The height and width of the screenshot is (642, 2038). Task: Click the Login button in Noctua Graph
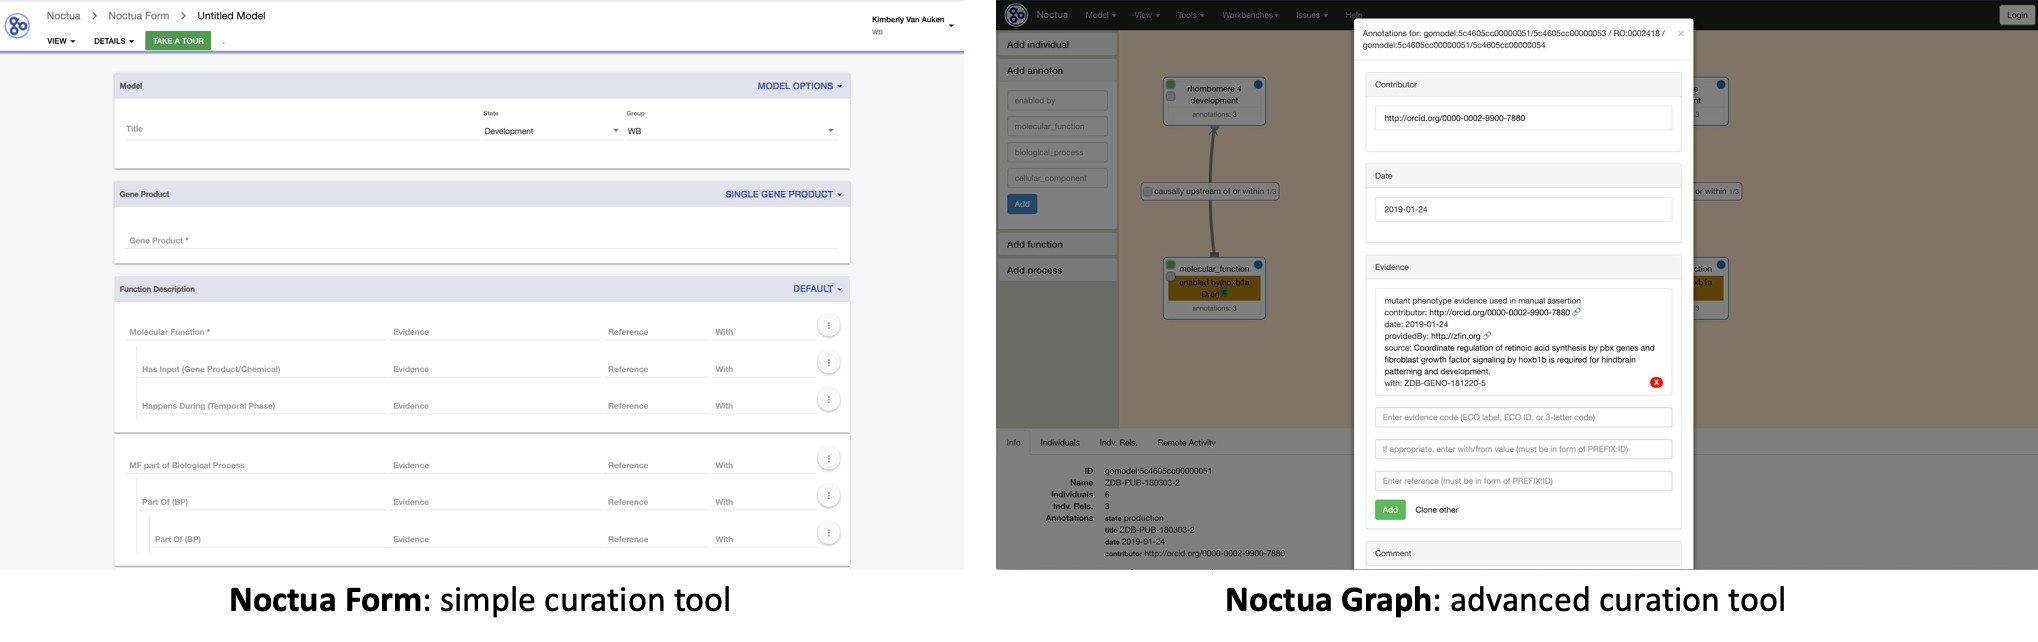point(2016,15)
